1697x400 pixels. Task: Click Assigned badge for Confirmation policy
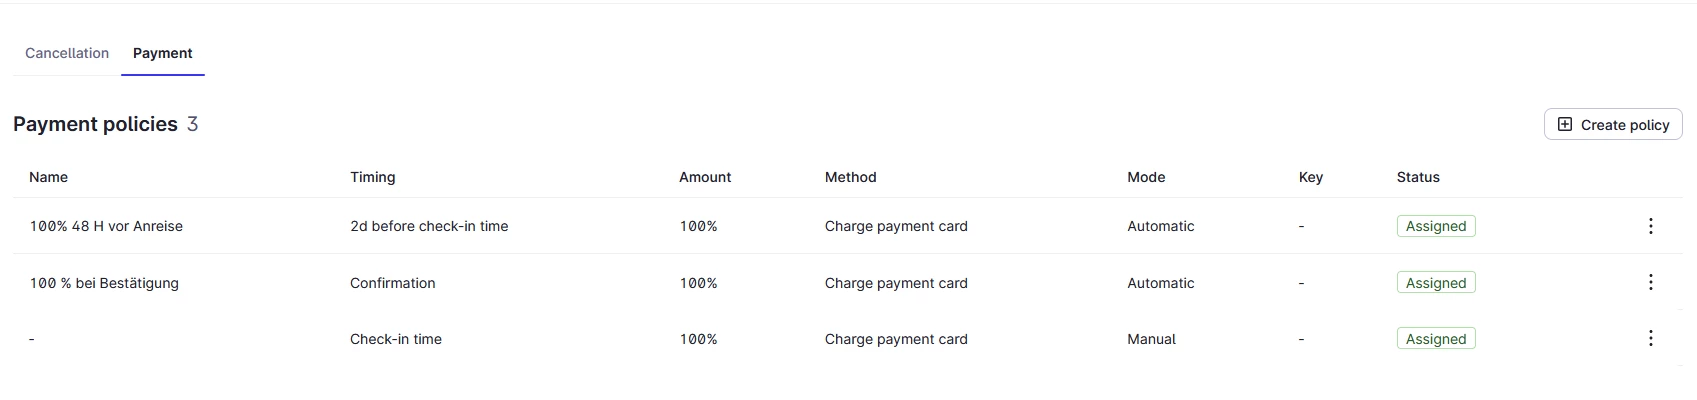click(x=1436, y=283)
